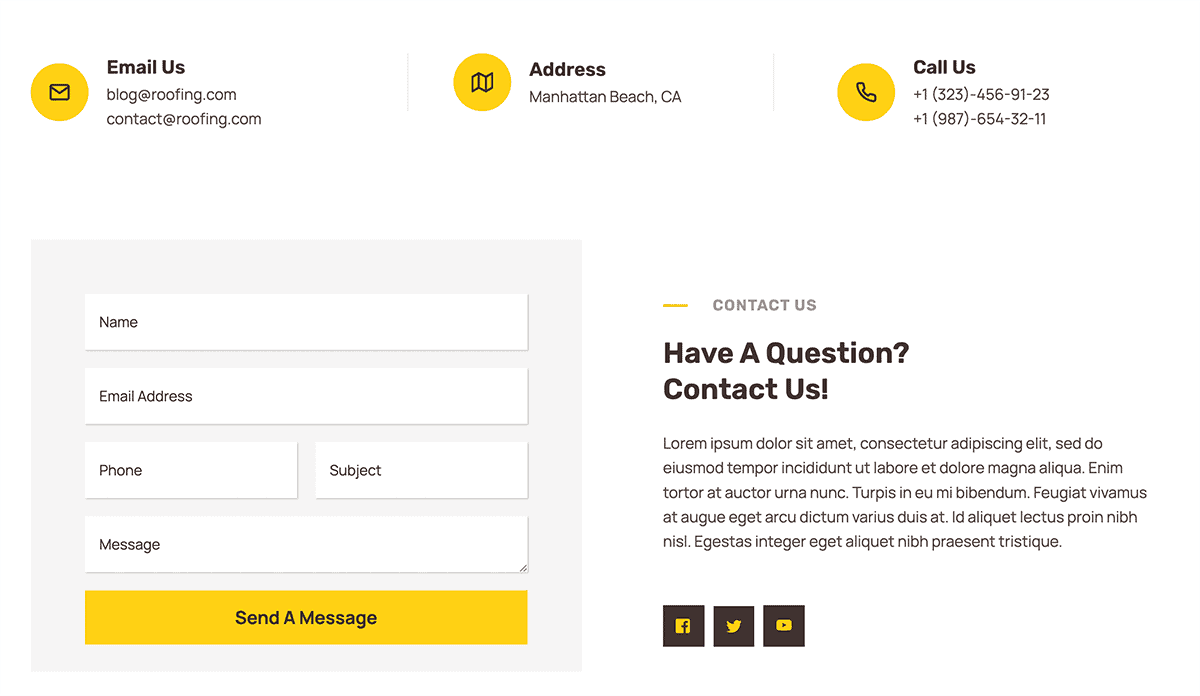Call +1 (323)-456-91-23 number link
Viewport: 1200px width, 696px height.
981,95
